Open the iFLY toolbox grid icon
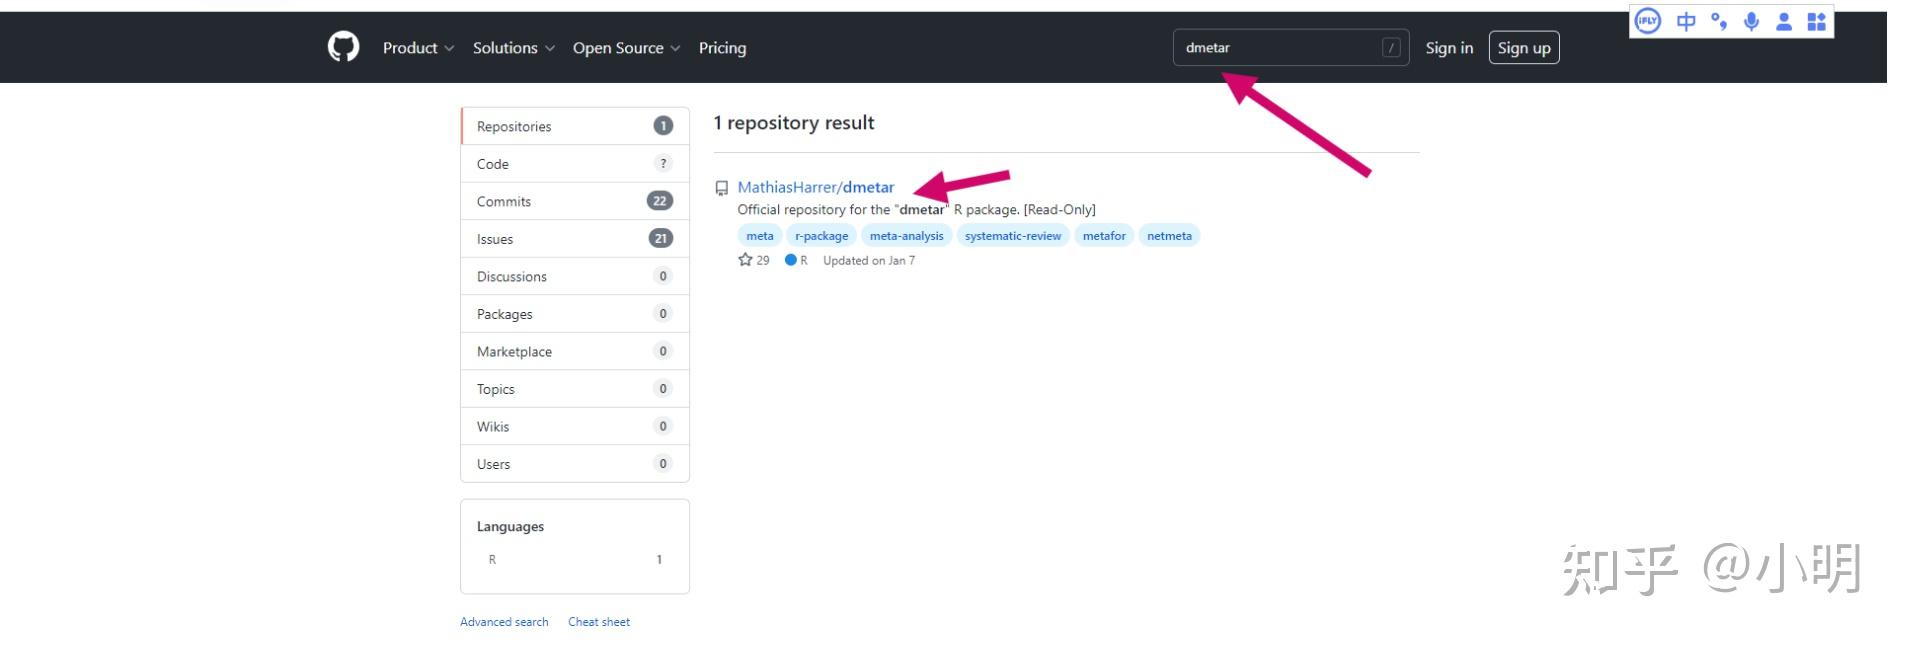The height and width of the screenshot is (646, 1911). click(x=1817, y=21)
